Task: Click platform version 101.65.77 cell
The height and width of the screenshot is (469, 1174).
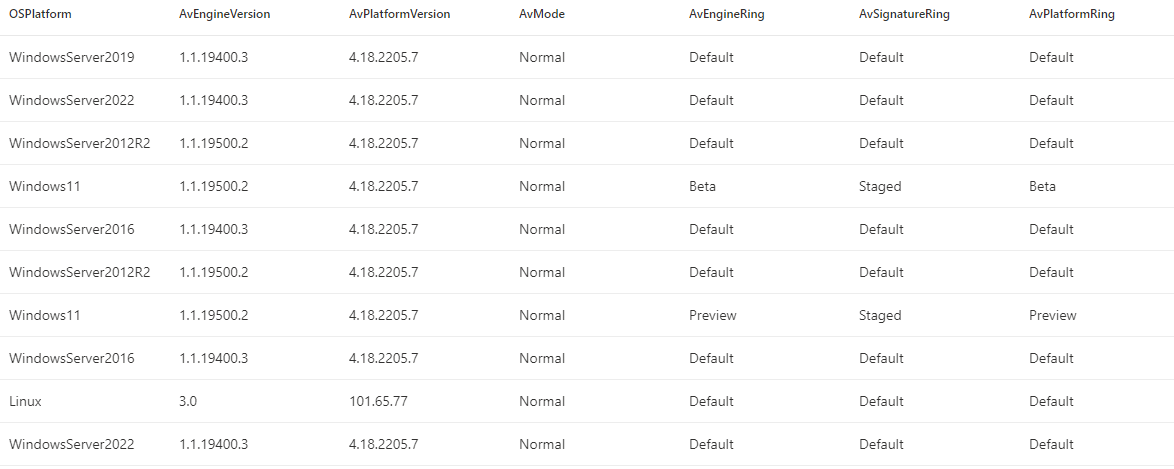Action: pos(377,401)
